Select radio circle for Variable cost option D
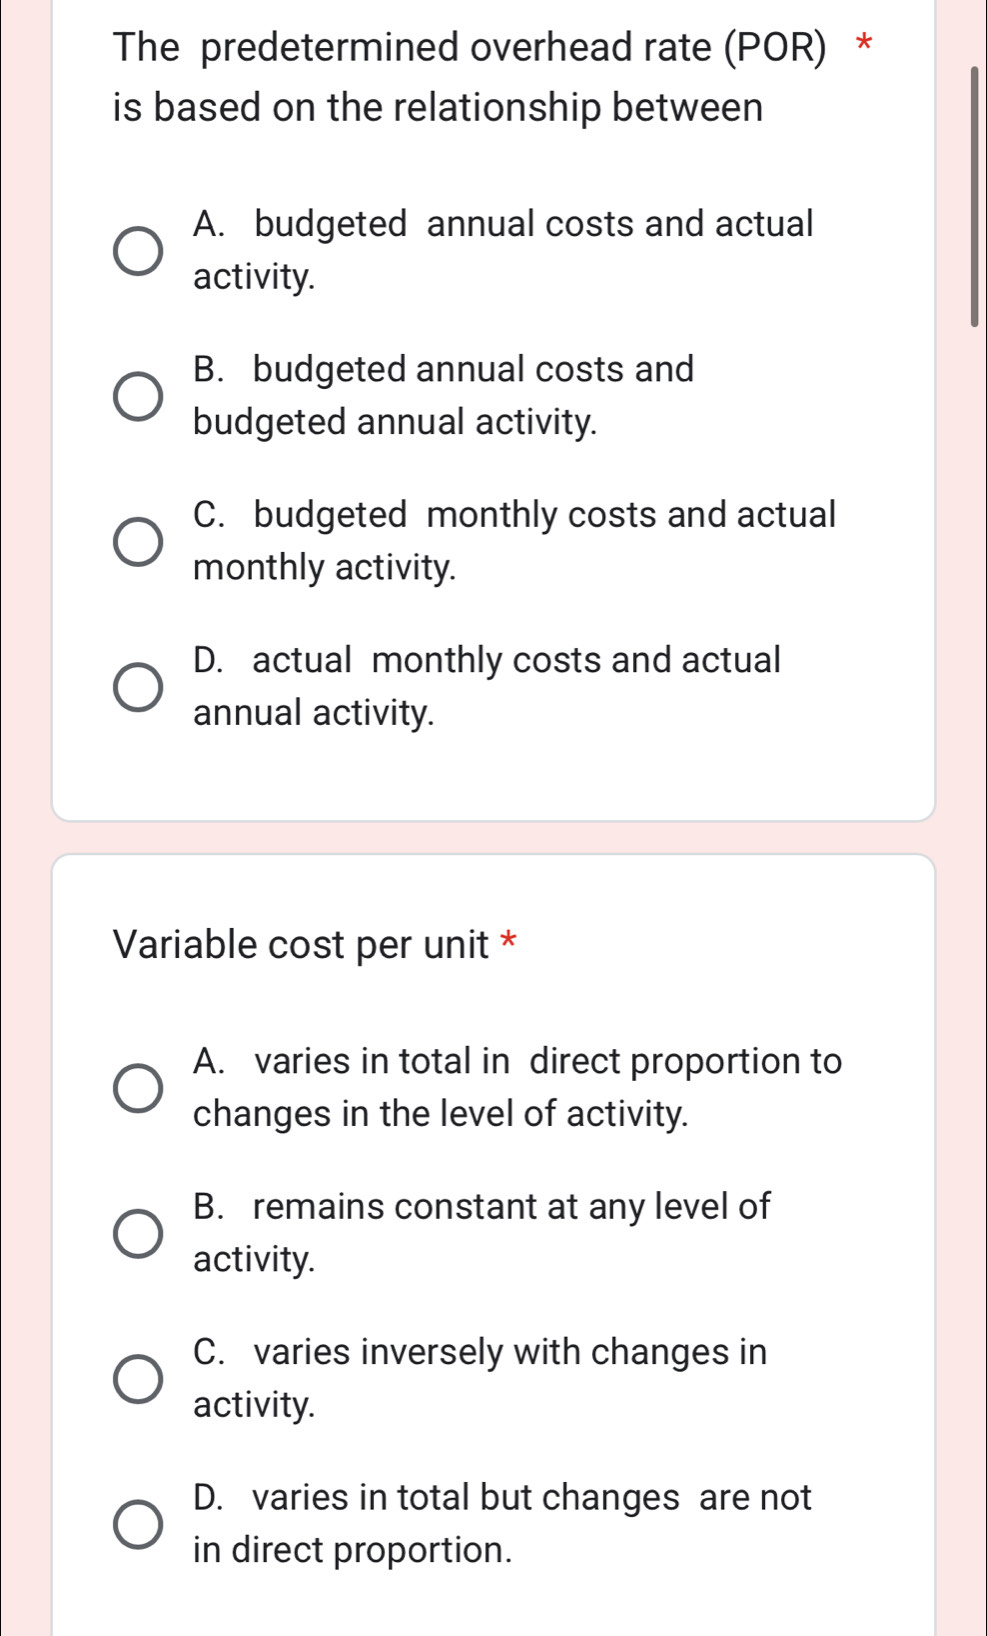 tap(137, 1524)
